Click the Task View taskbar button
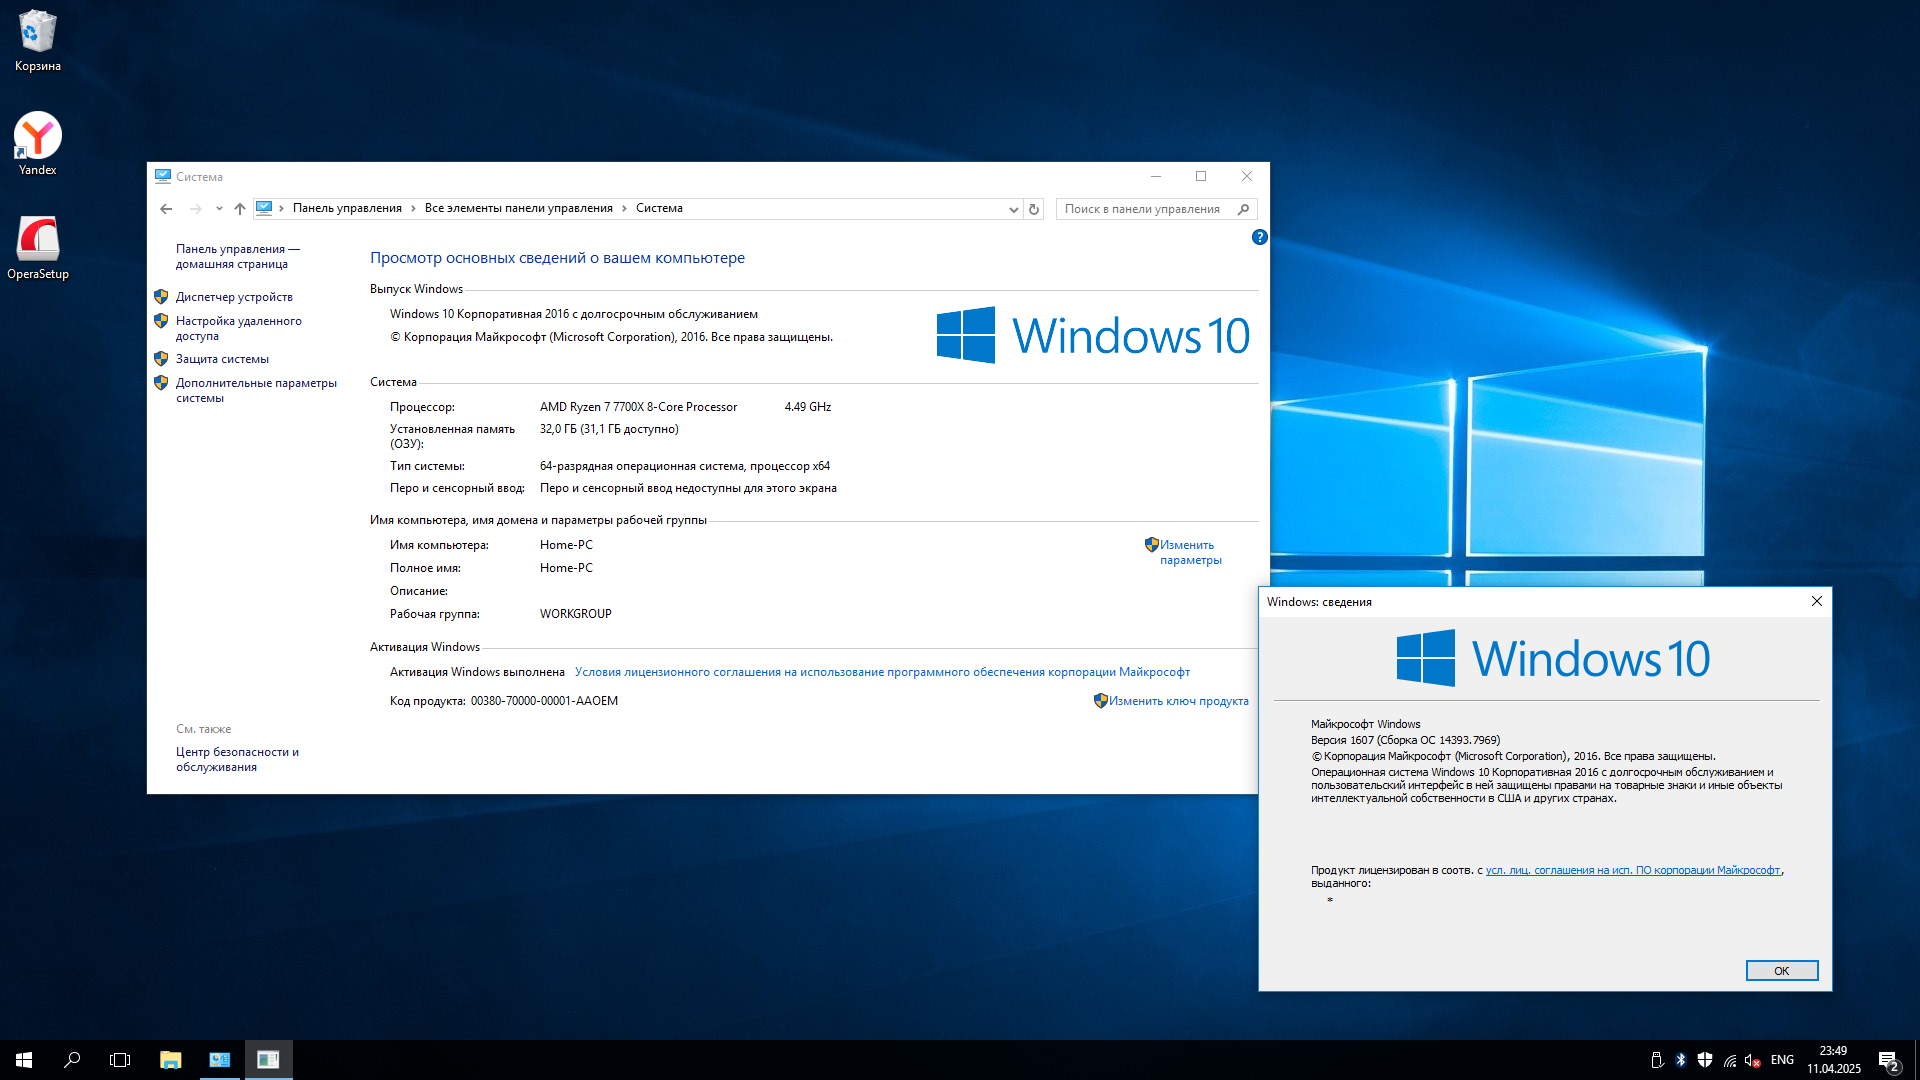 click(120, 1060)
